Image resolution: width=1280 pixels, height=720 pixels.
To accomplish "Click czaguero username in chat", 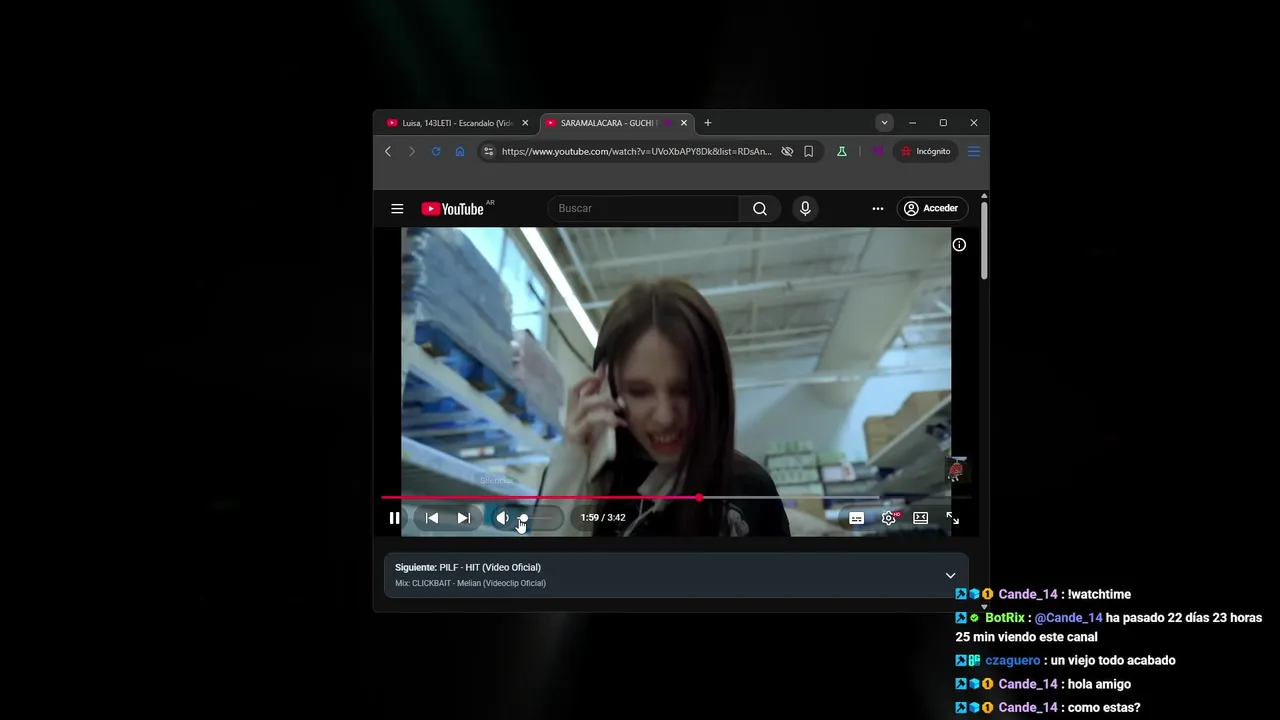I will coord(1013,661).
